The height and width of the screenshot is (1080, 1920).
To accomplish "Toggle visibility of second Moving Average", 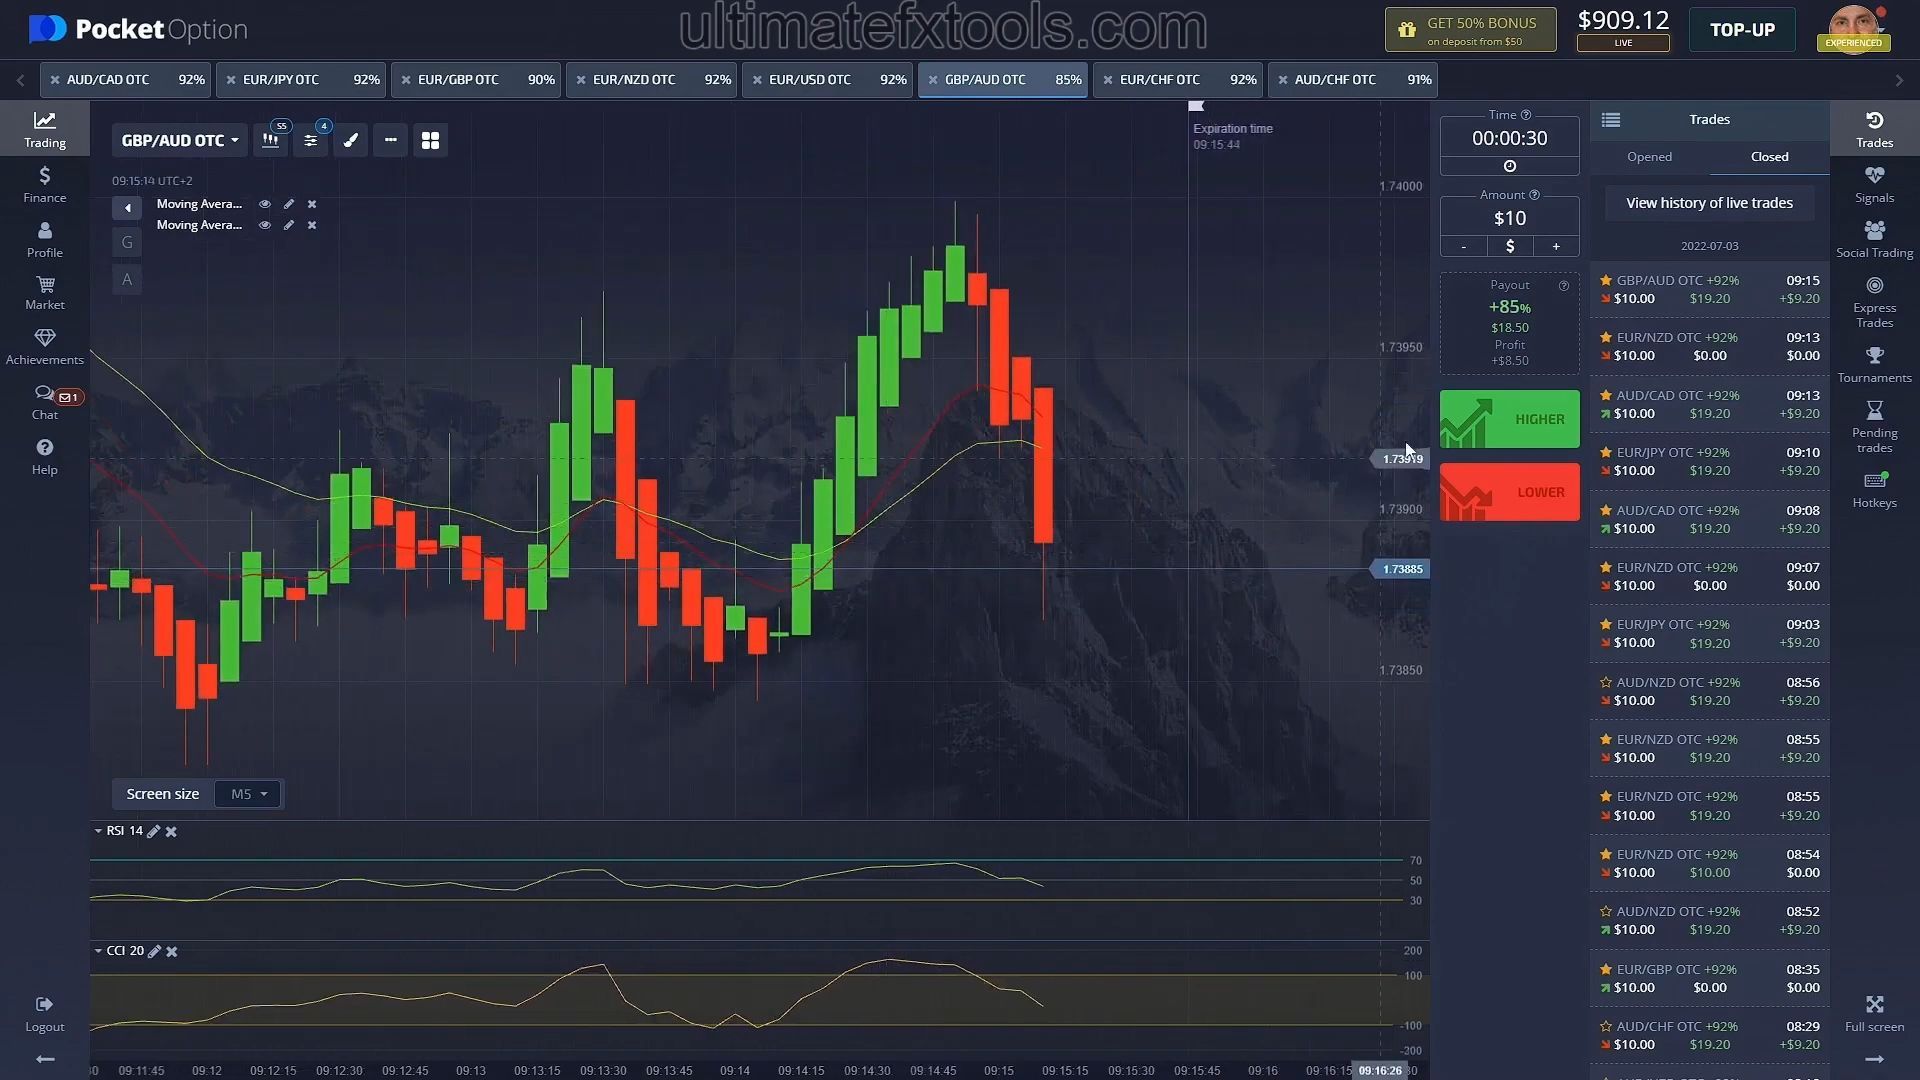I will pyautogui.click(x=265, y=225).
